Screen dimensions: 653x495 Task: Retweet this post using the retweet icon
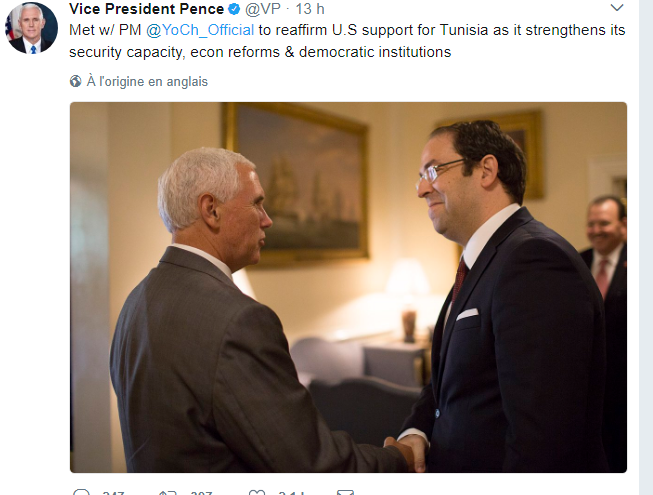pos(167,493)
